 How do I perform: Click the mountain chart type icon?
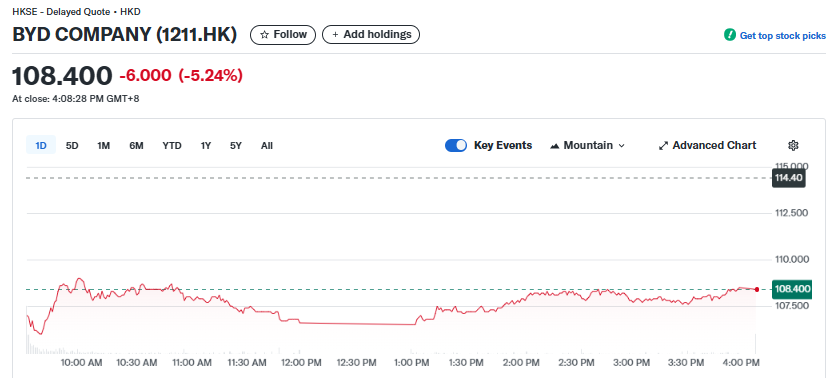pyautogui.click(x=555, y=146)
